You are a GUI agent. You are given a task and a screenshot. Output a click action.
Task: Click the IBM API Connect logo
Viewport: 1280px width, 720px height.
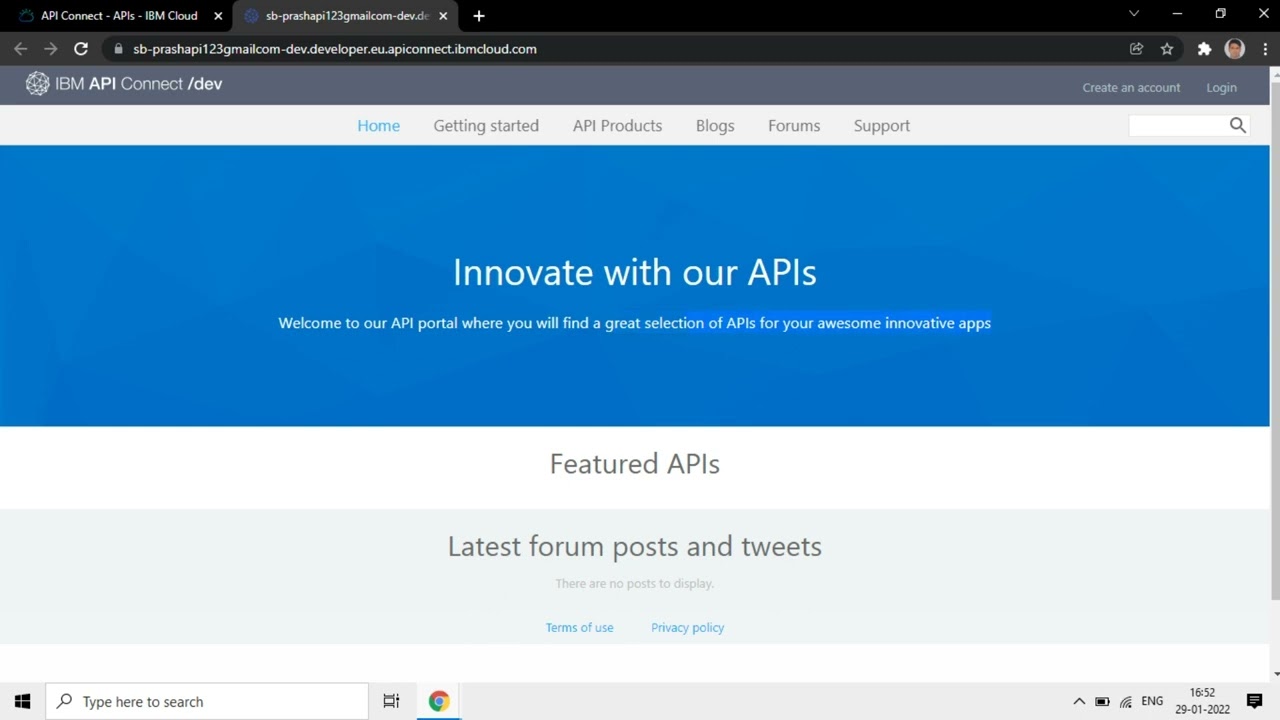[124, 84]
